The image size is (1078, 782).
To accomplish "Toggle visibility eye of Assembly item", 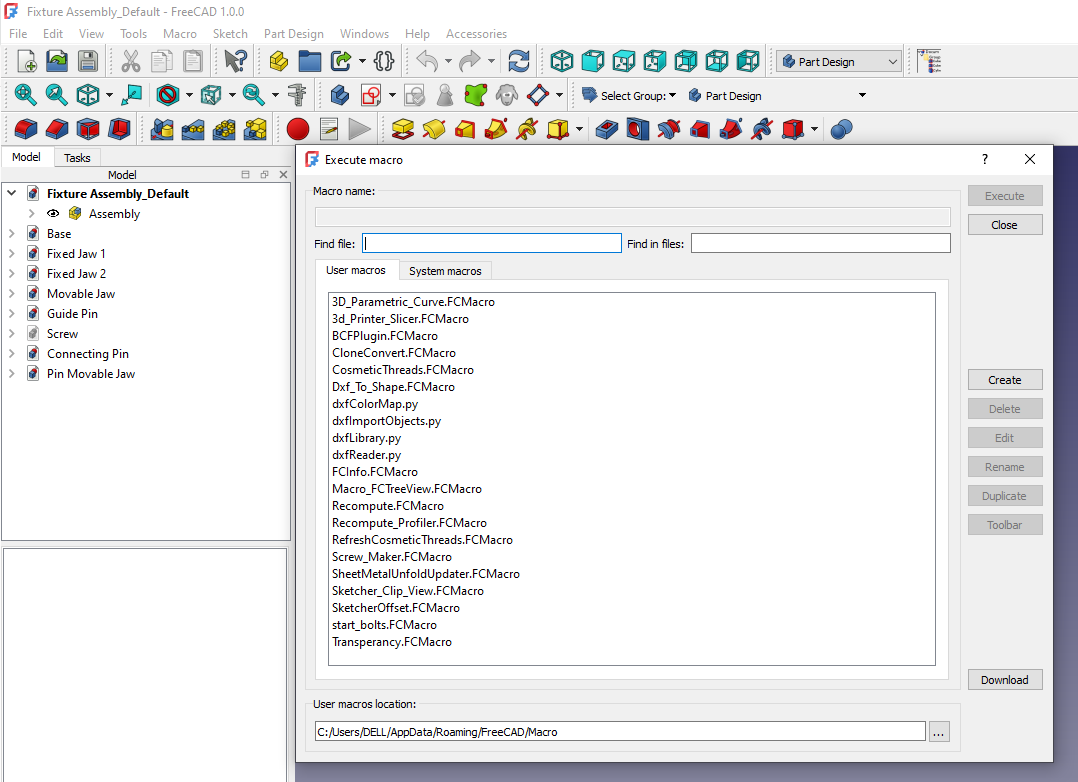I will (x=53, y=214).
